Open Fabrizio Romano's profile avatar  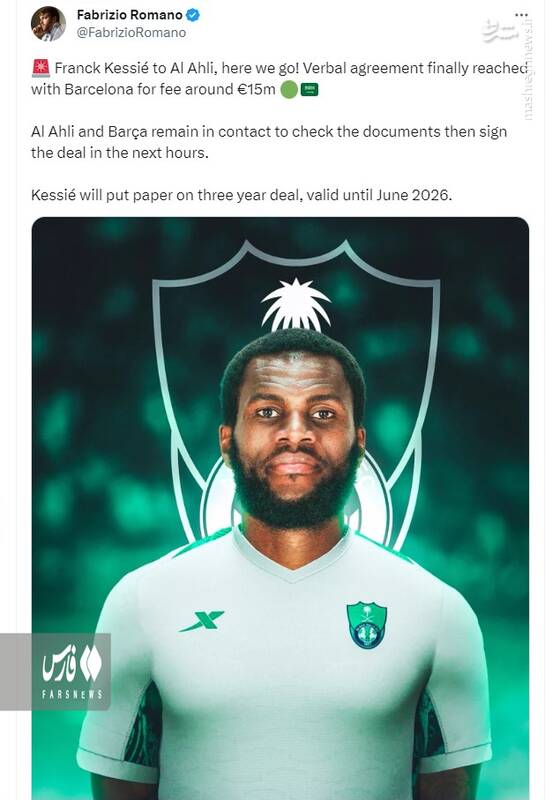click(x=48, y=23)
